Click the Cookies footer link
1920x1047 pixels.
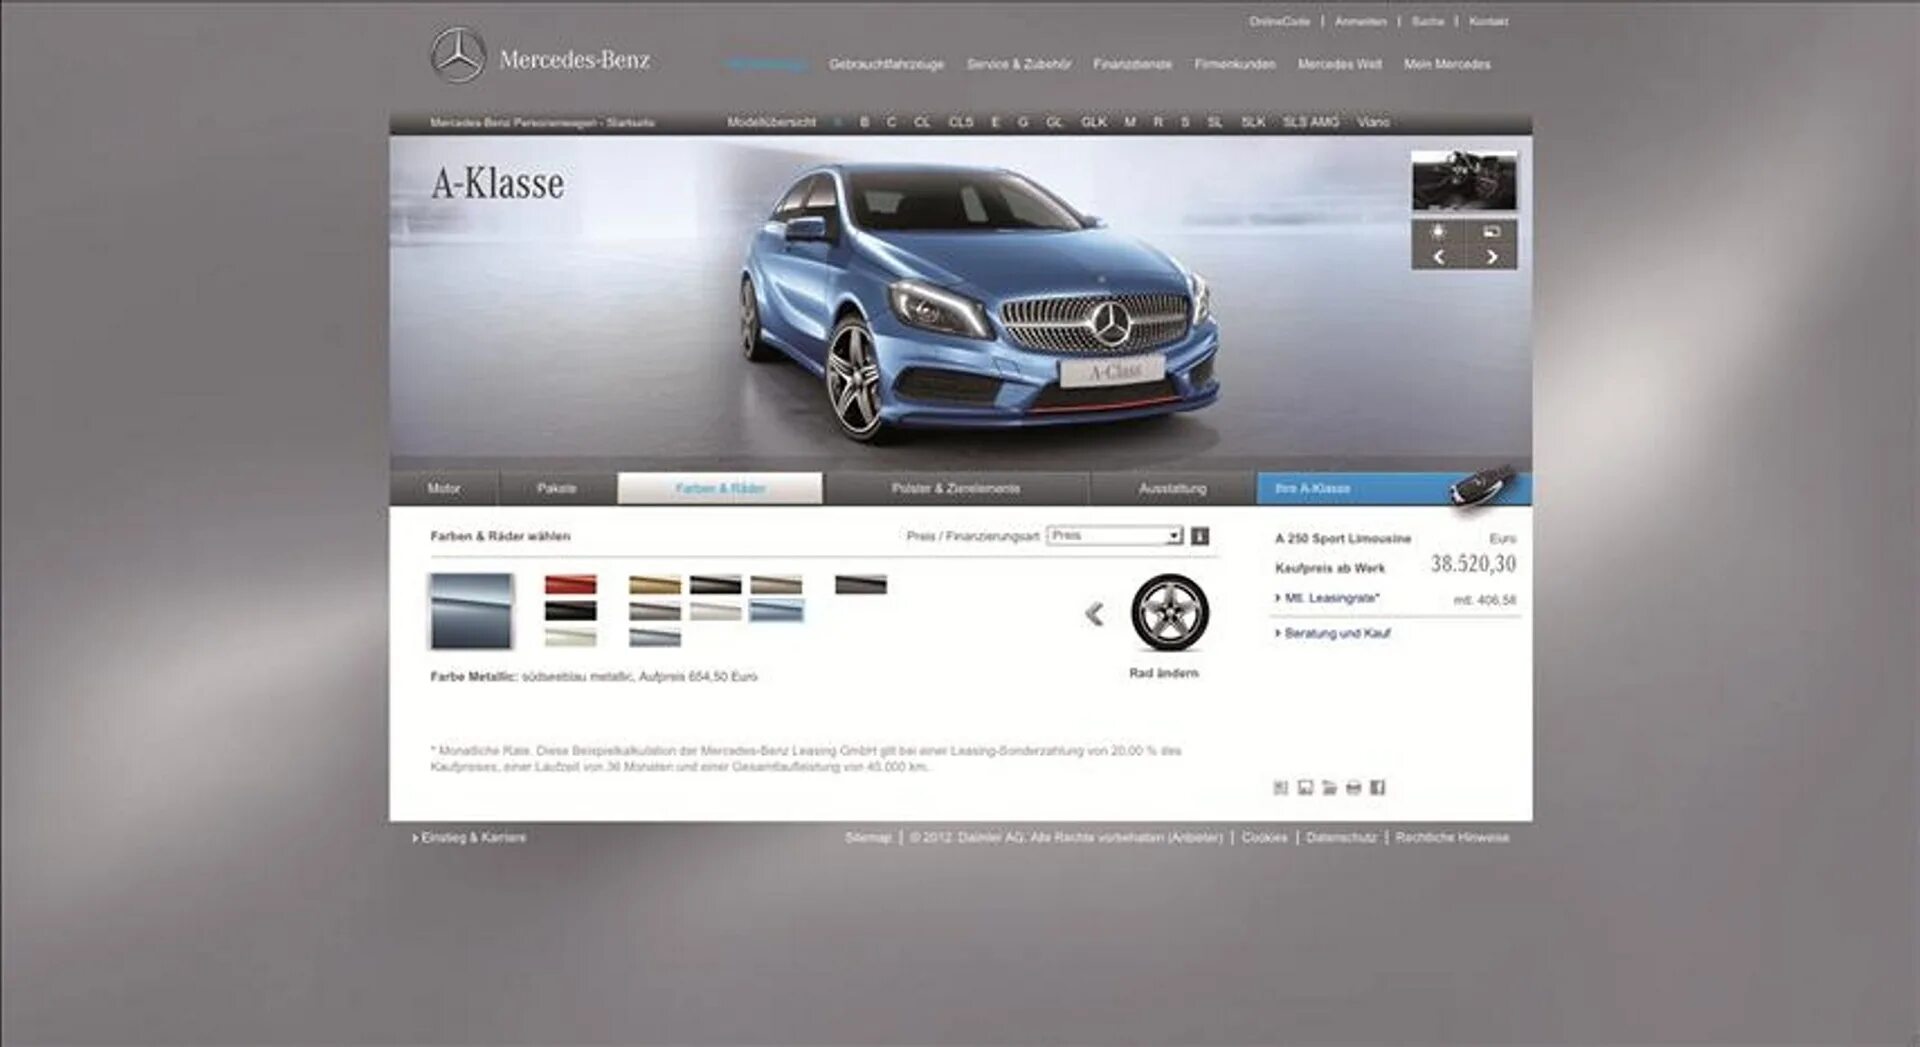[x=1264, y=837]
